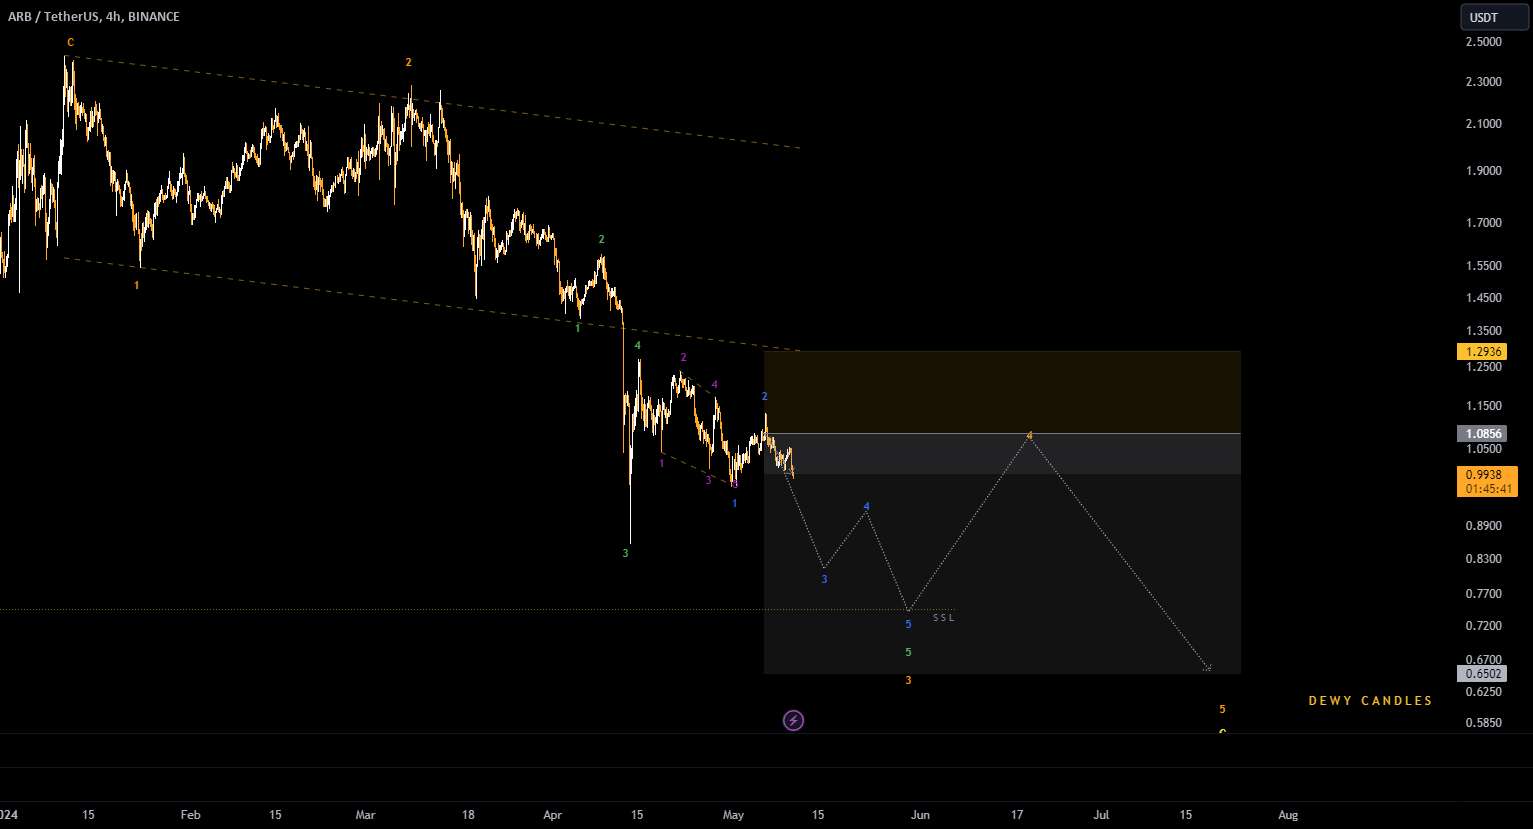Select the blue wave 2 label near May high
This screenshot has width=1533, height=829.
click(765, 397)
